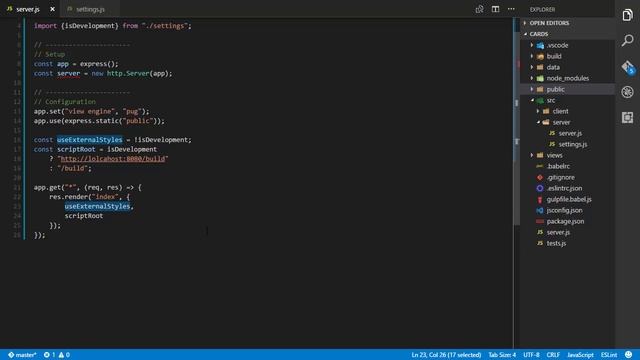Image resolution: width=640 pixels, height=360 pixels.
Task: Click the open changes icon in editor toolbar
Action: coord(479,9)
